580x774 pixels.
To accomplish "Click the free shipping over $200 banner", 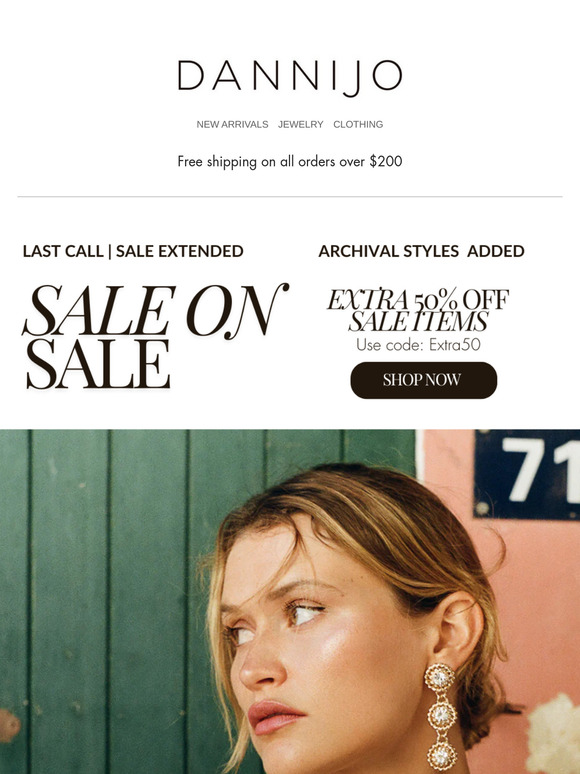I will coord(290,161).
